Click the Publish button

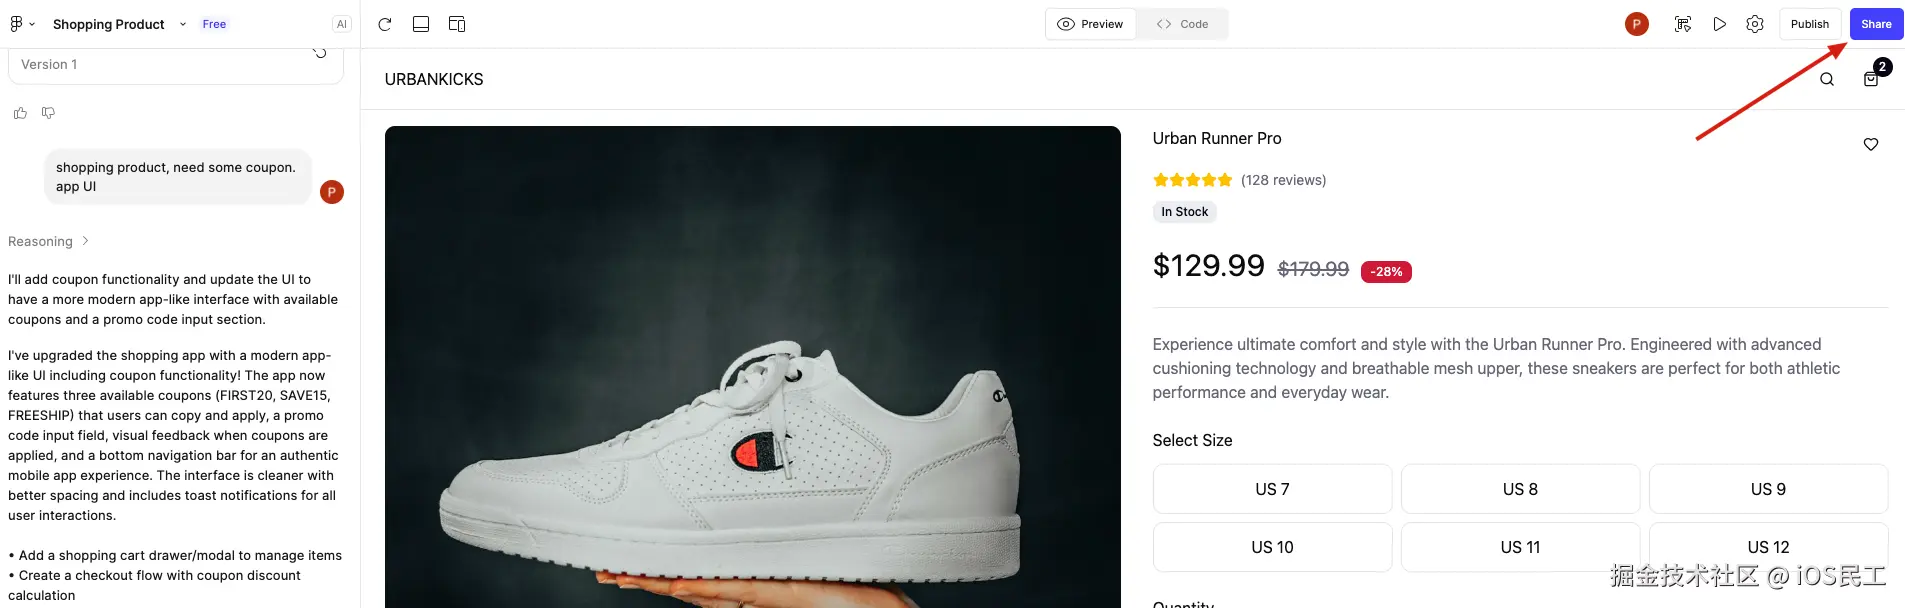(x=1809, y=24)
